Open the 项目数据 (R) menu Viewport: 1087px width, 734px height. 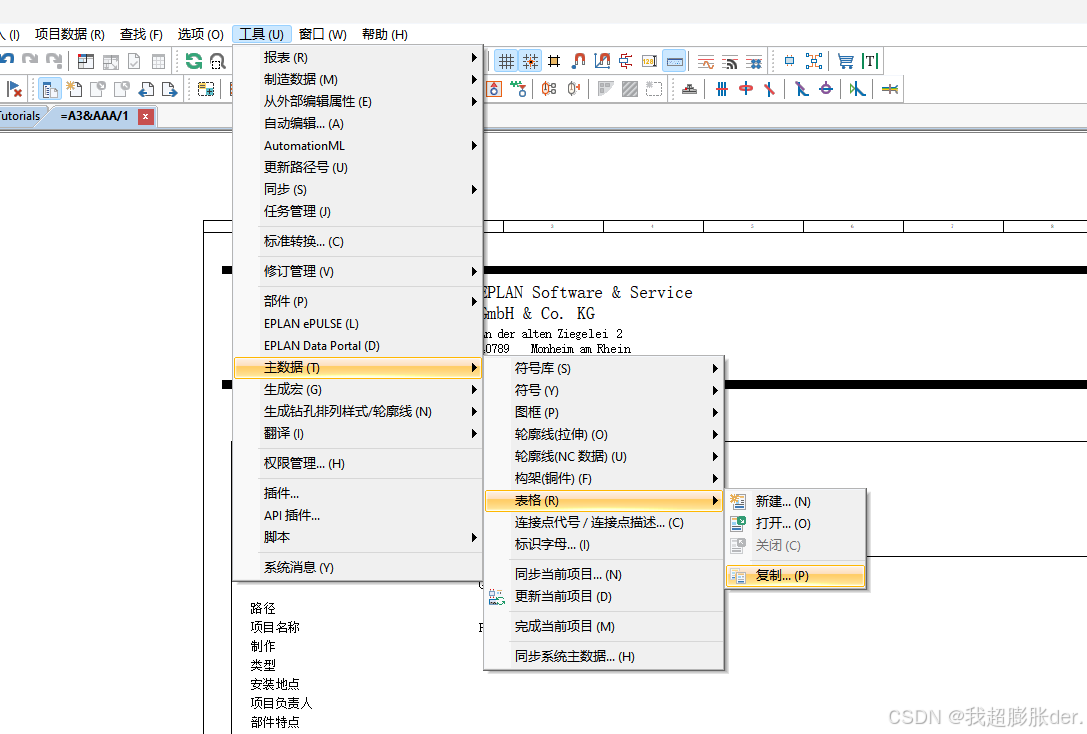click(69, 34)
